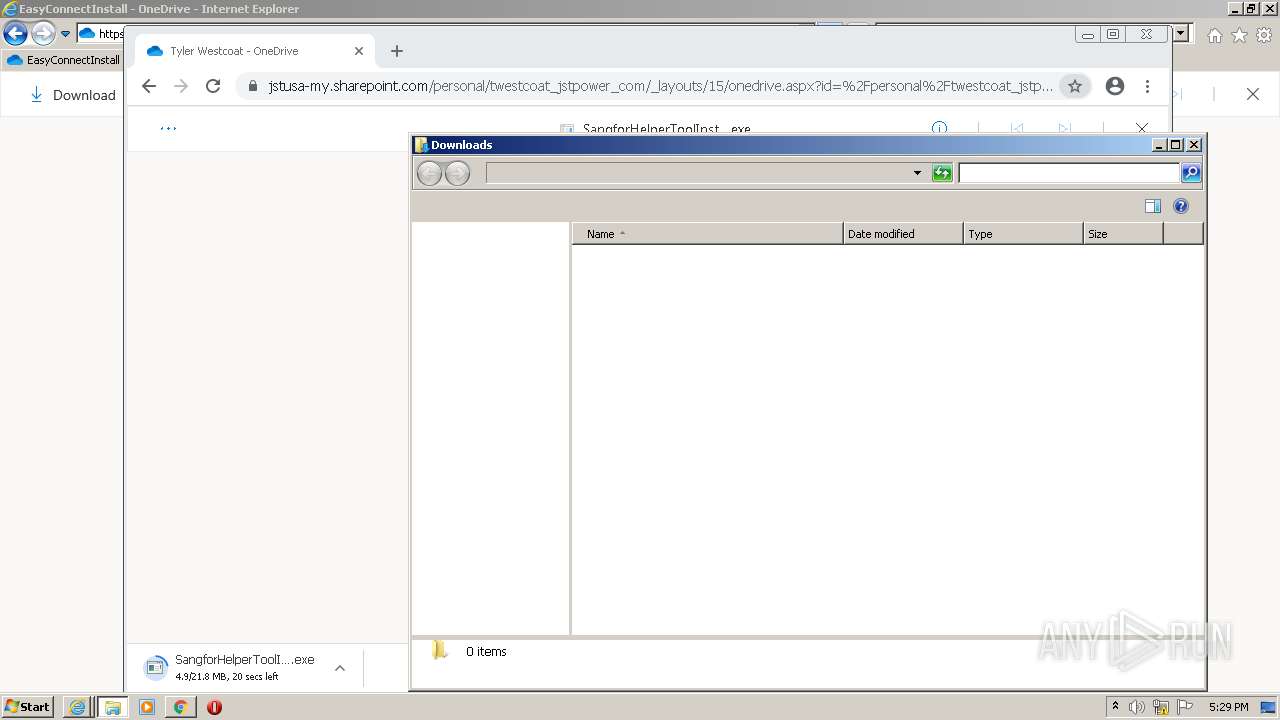The width and height of the screenshot is (1280, 720).
Task: Toggle the preview pane icon in Downloads window
Action: (x=1153, y=206)
